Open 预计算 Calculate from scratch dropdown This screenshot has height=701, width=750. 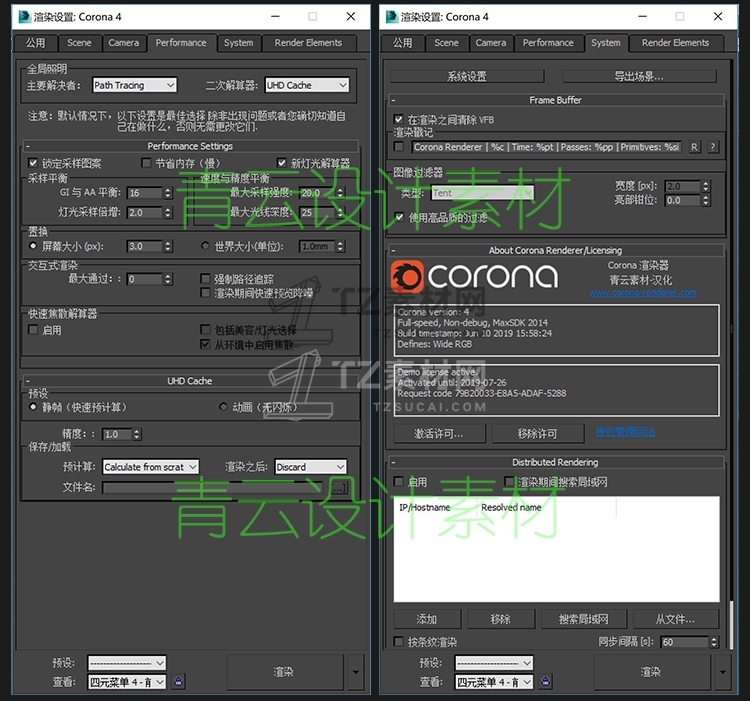point(151,467)
